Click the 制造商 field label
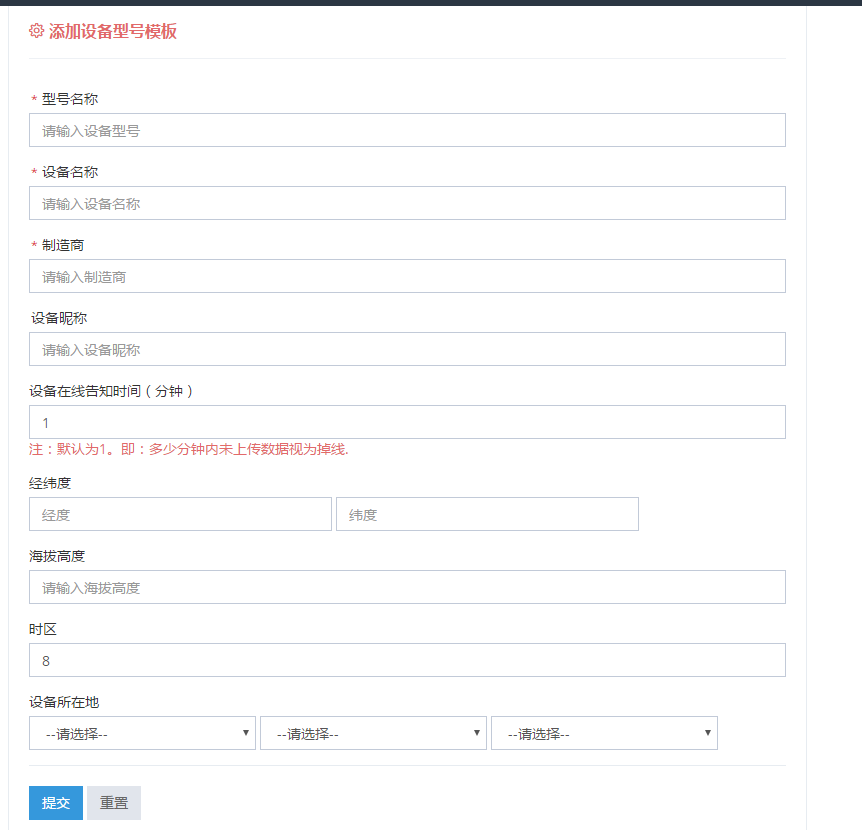This screenshot has width=862, height=830. (63, 245)
